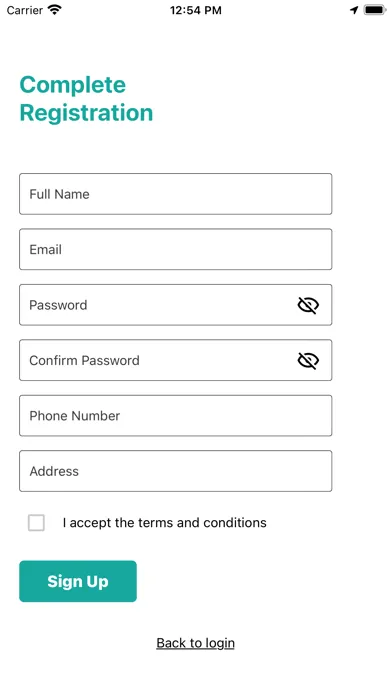Select the Email input field
This screenshot has height=696, width=392.
(175, 249)
